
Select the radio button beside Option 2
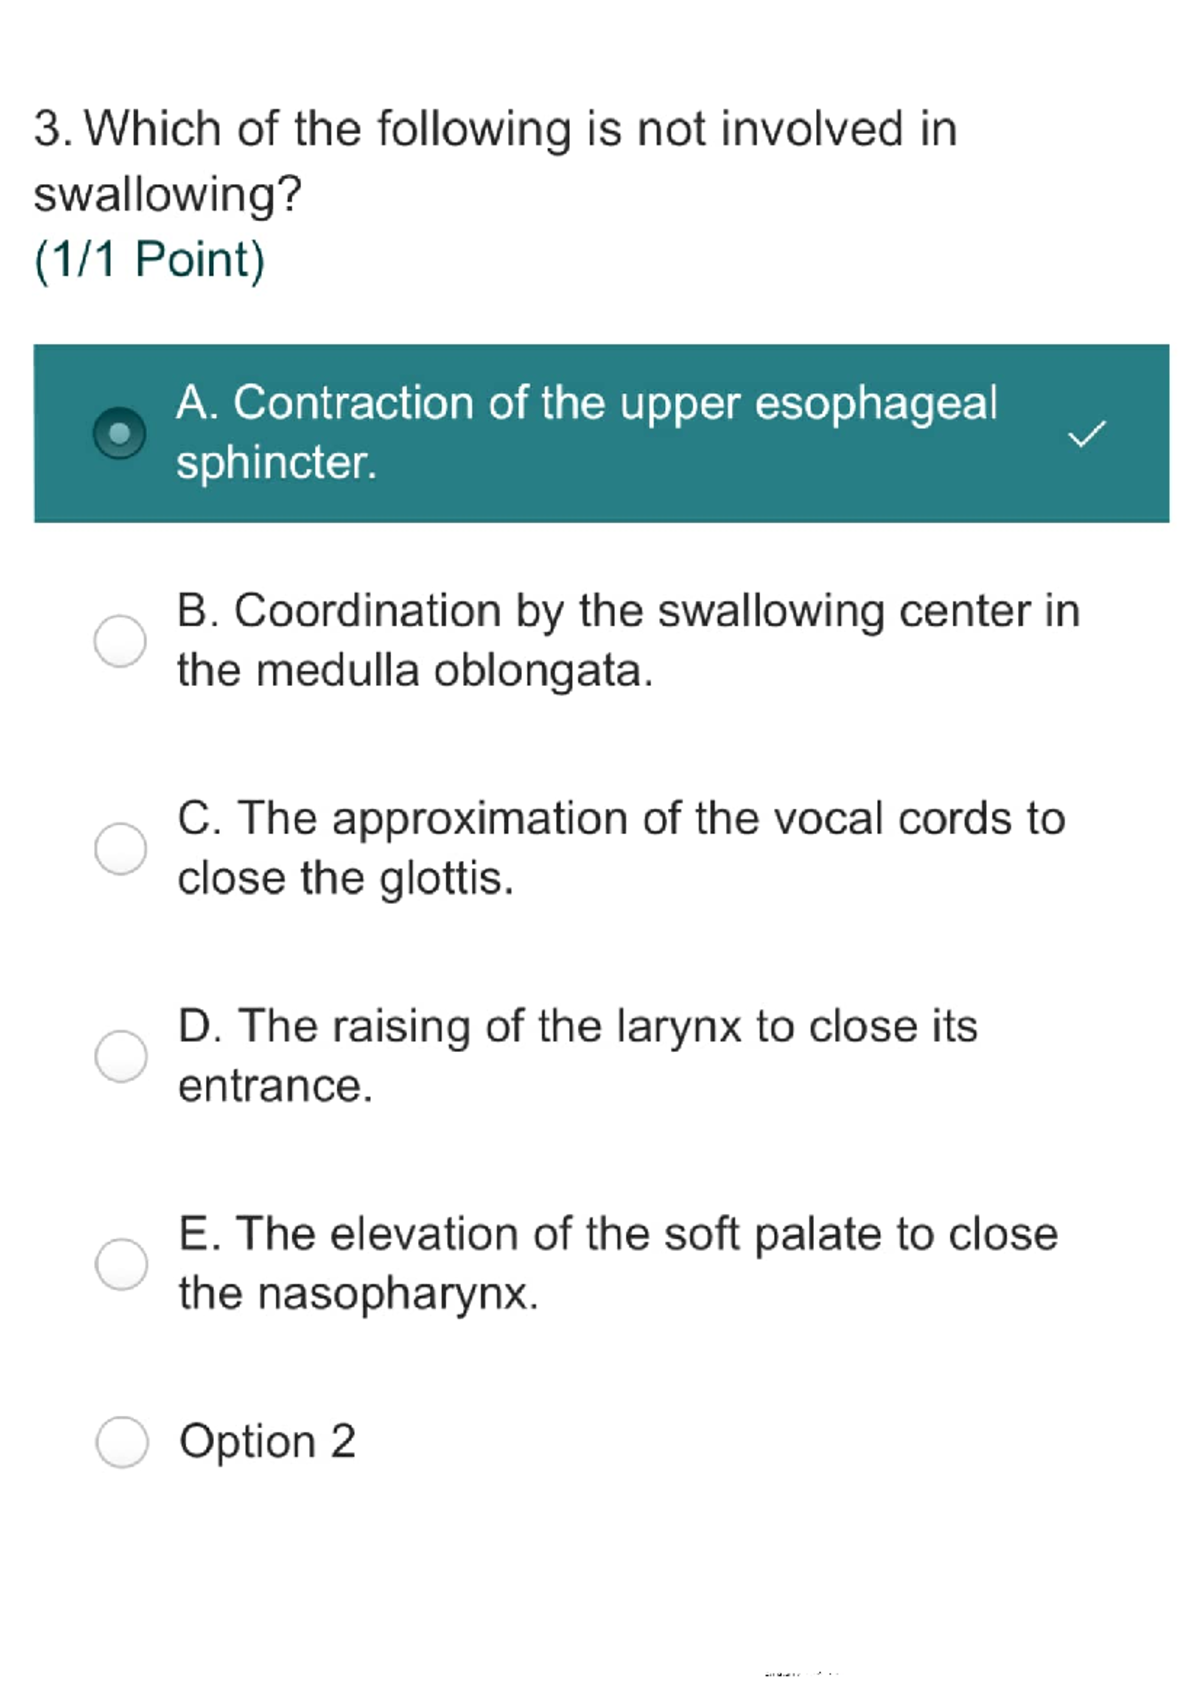tap(122, 1441)
